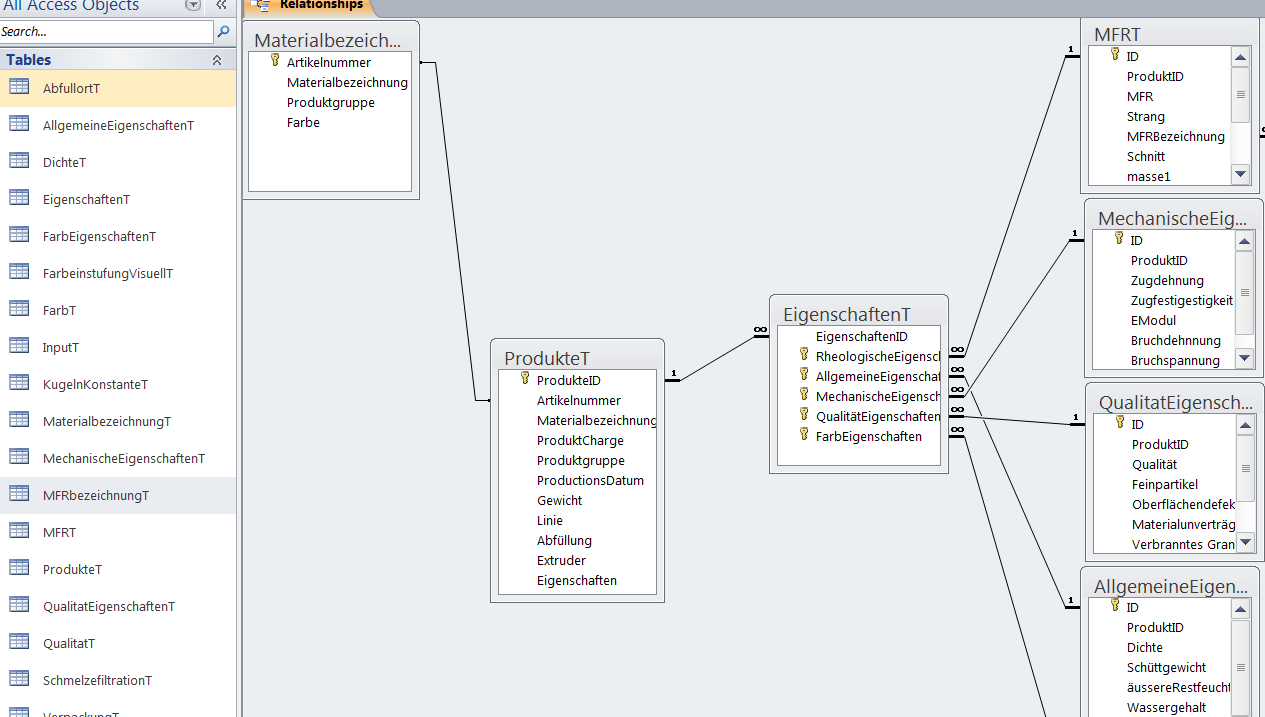
Task: Select the SchmelzefiltrationT table icon
Action: 19,679
